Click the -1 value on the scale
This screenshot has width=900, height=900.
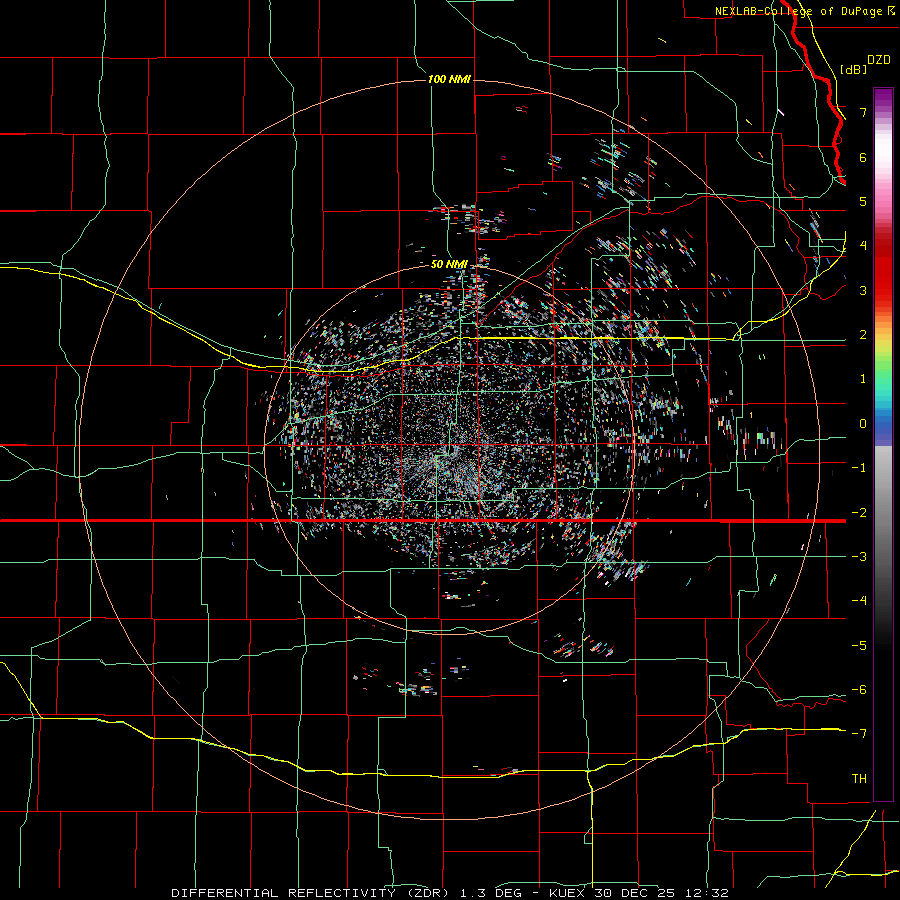coord(859,468)
